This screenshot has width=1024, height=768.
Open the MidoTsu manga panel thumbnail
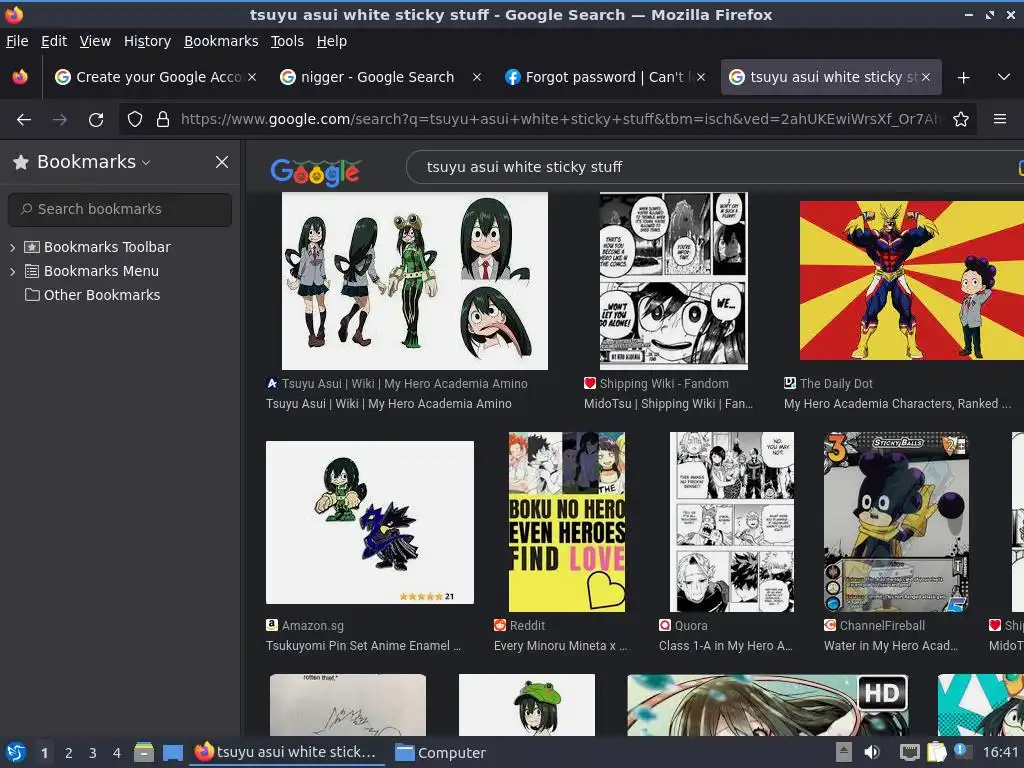coord(673,281)
